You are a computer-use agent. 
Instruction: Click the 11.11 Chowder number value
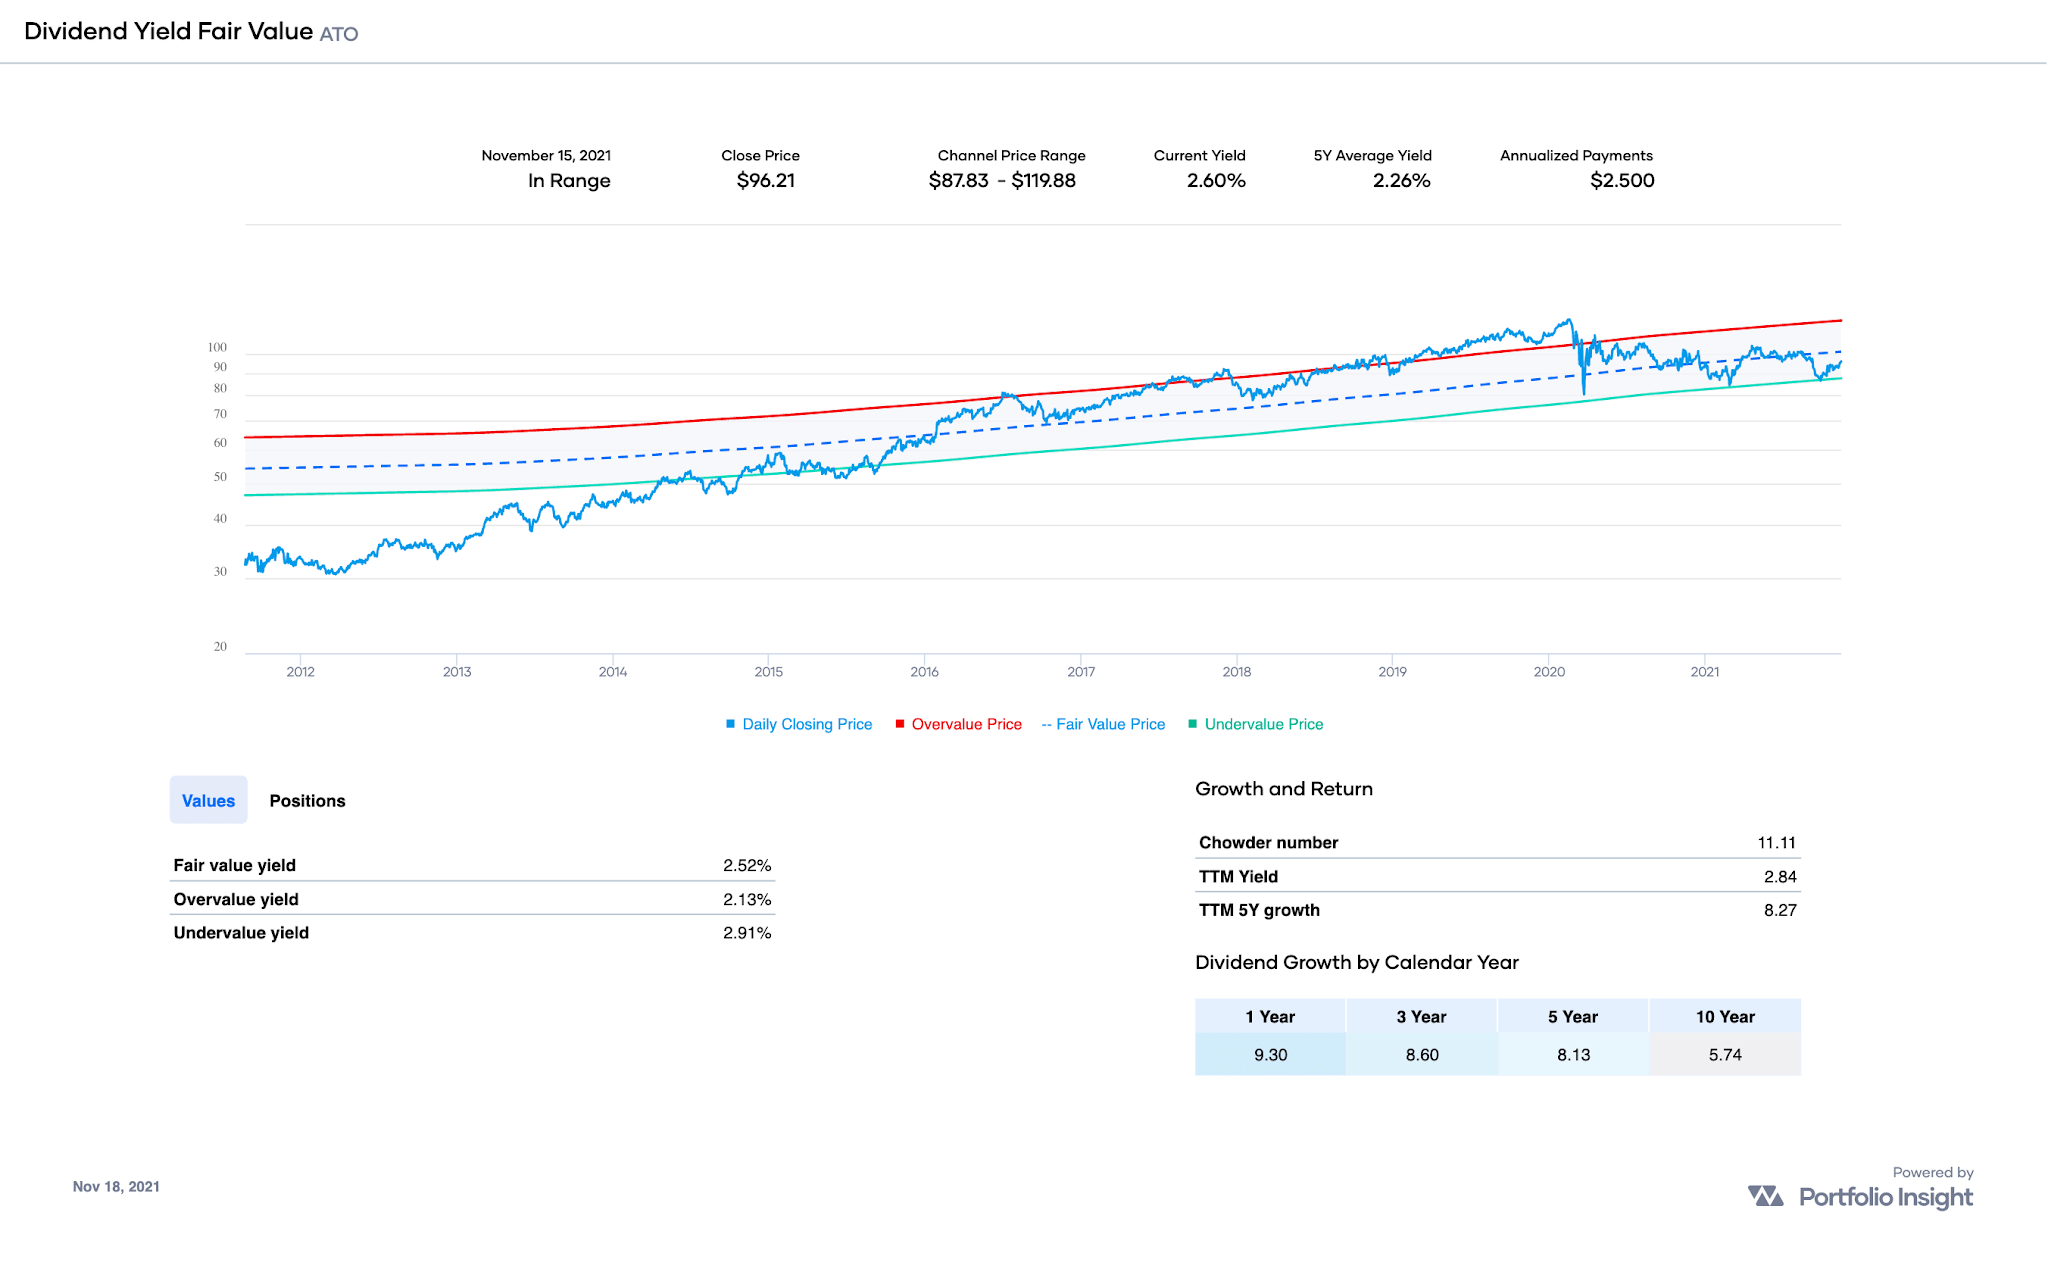point(1777,842)
